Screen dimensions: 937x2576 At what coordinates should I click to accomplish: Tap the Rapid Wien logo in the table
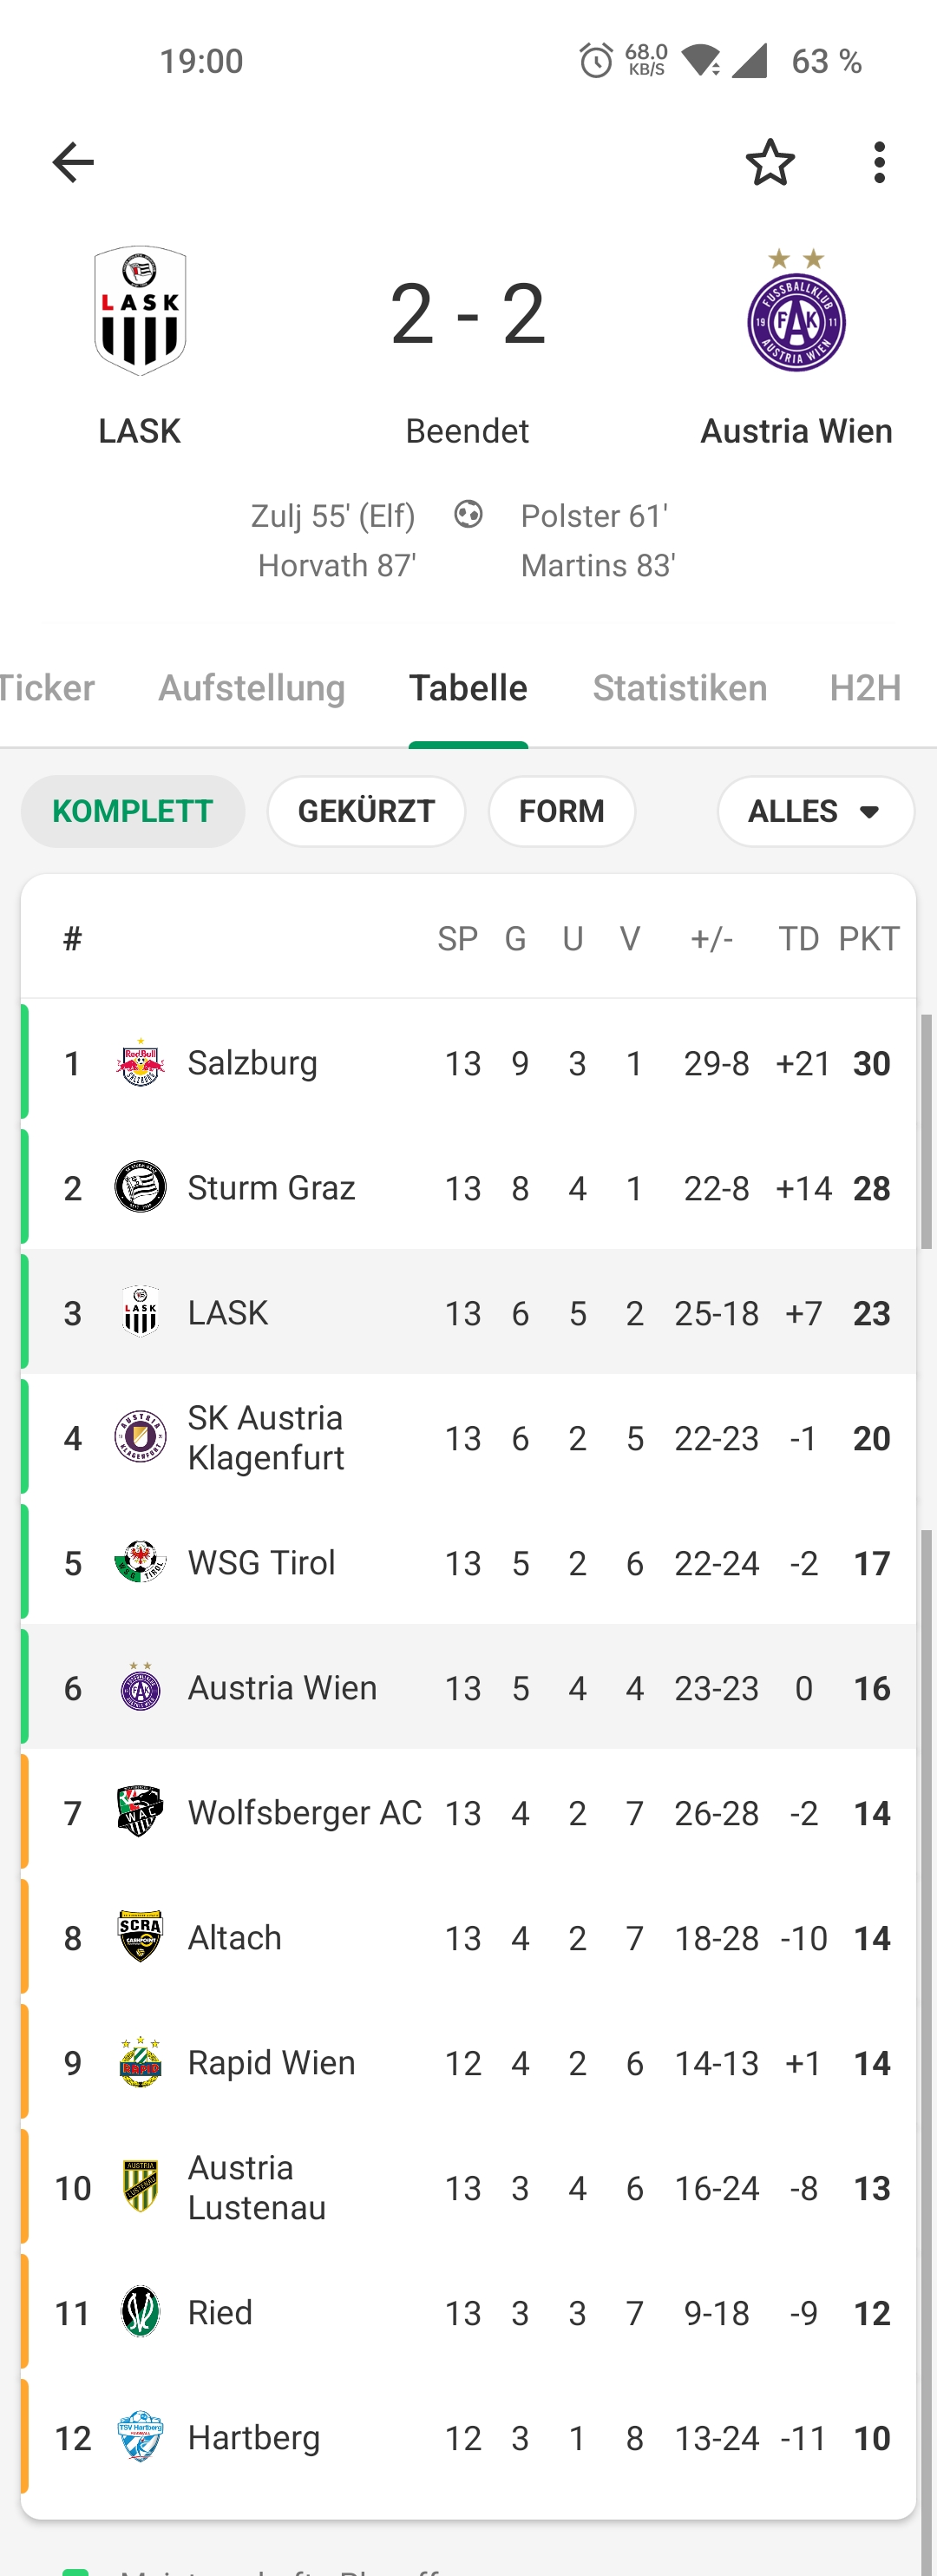(140, 2063)
